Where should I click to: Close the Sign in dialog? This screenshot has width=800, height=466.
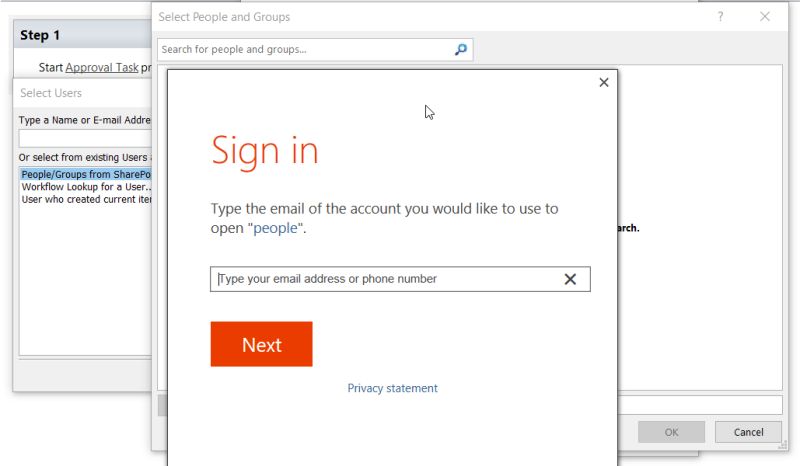pyautogui.click(x=604, y=82)
